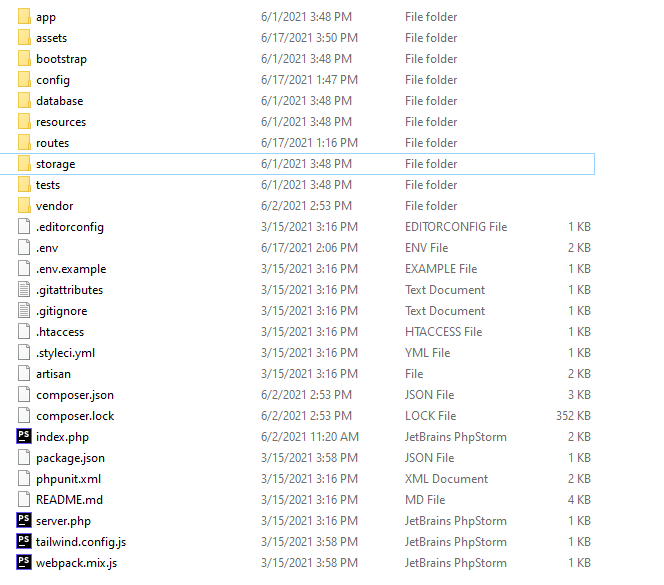Select the server.php PhpStorm file icon
Viewport: 664px width, 585px height.
24,521
